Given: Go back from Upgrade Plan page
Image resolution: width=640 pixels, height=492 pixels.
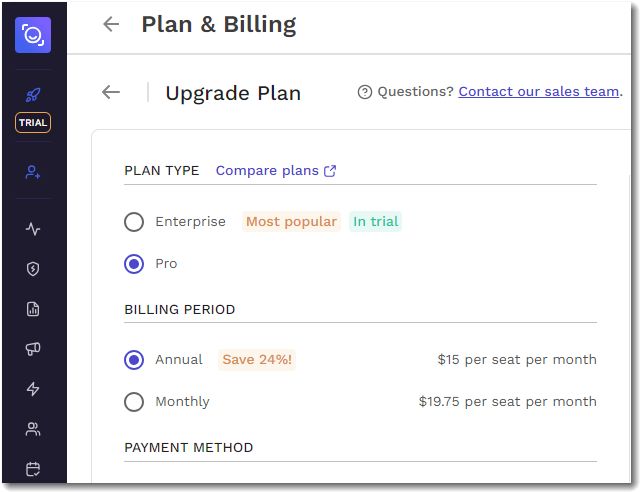Looking at the screenshot, I should pyautogui.click(x=111, y=92).
